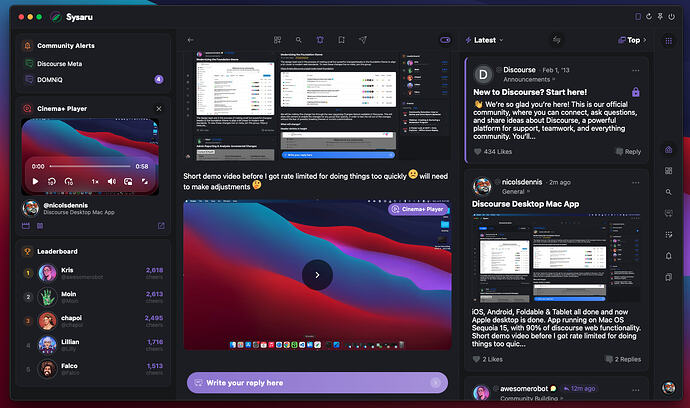Open user profile avatar at bottom right
690x408 pixels.
point(668,388)
